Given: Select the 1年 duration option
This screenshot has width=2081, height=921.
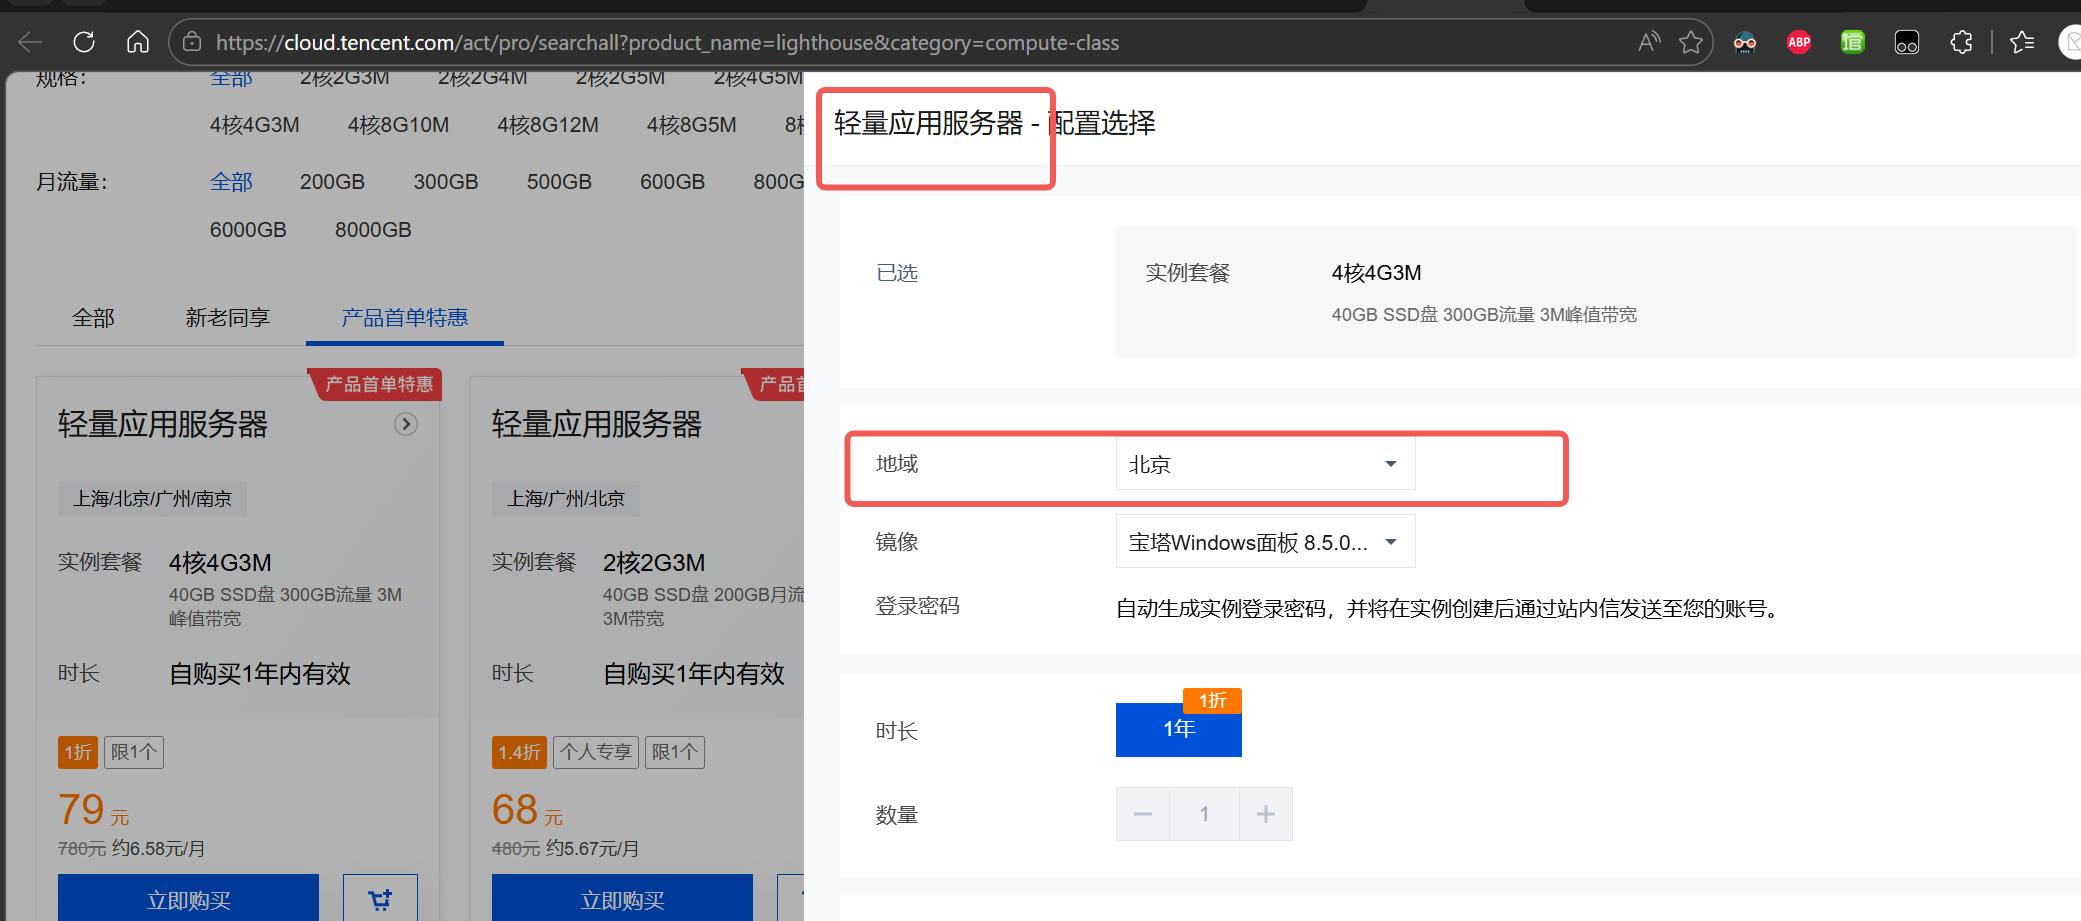Looking at the screenshot, I should tap(1179, 729).
